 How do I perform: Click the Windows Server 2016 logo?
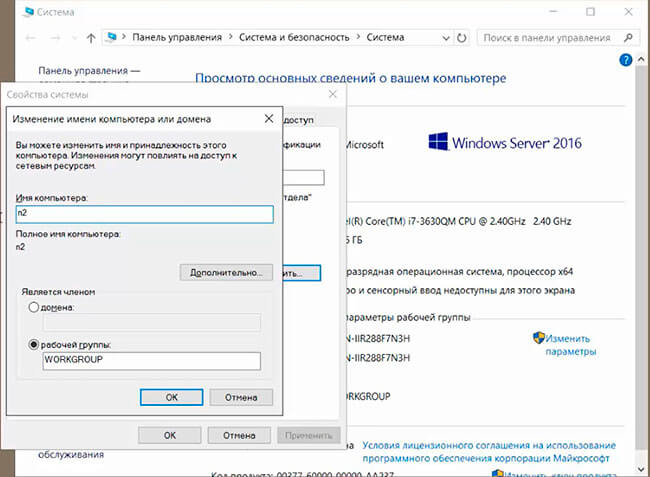504,142
